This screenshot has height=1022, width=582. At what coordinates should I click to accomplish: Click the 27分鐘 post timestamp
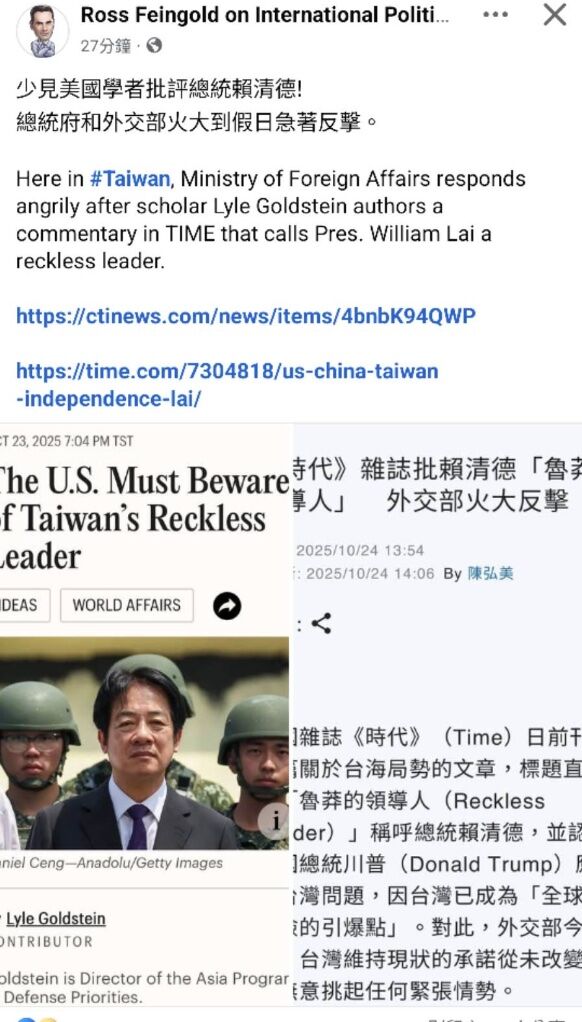coord(106,46)
